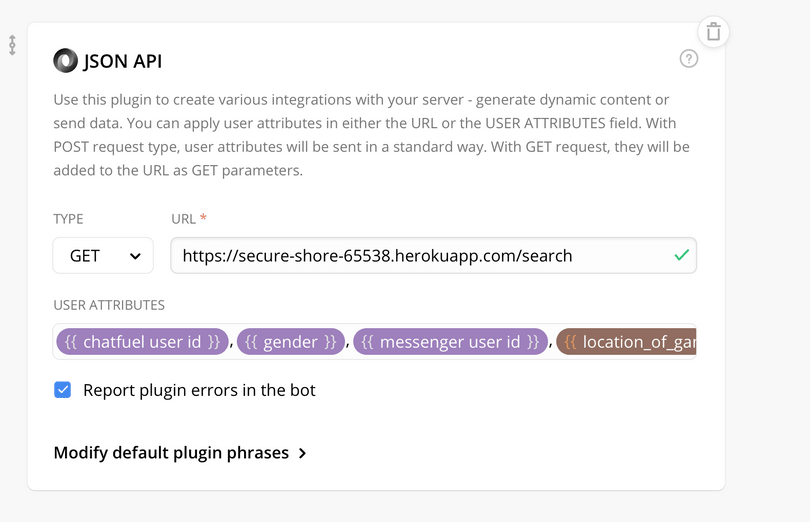Click the plugin description paragraph
Viewport: 810px width, 522px height.
pyautogui.click(x=370, y=135)
